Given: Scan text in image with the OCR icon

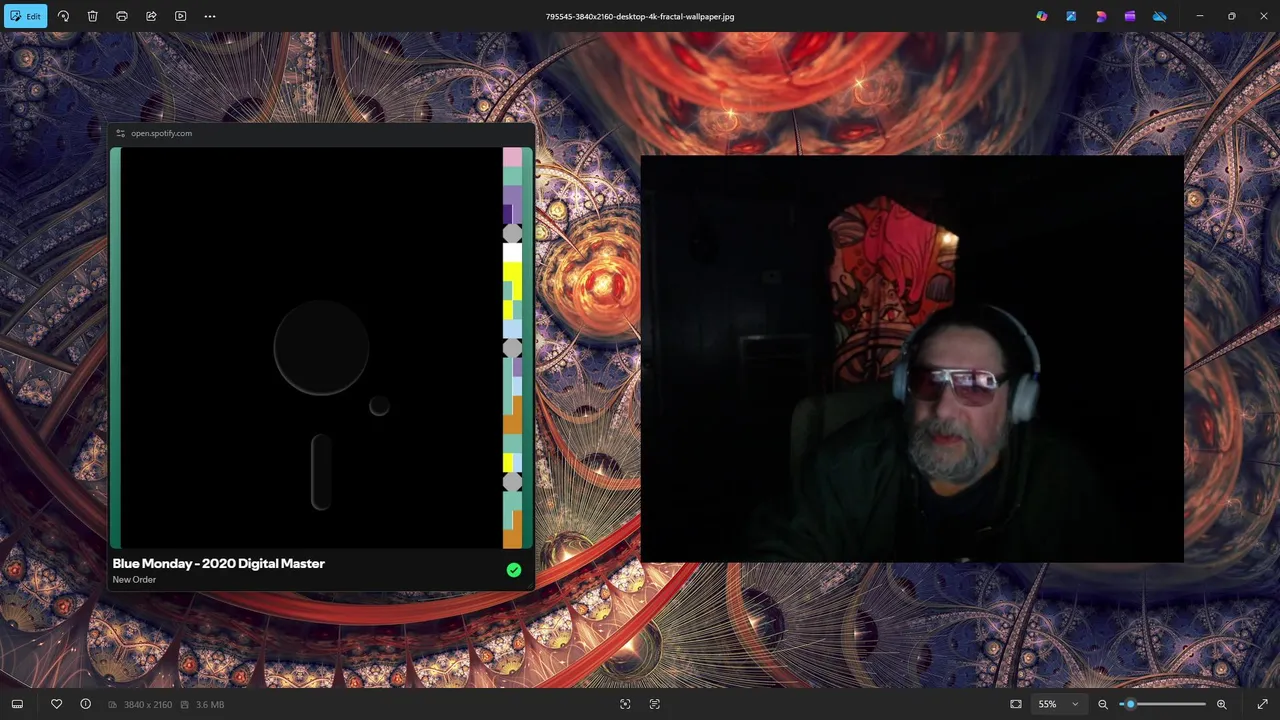Looking at the screenshot, I should (655, 704).
